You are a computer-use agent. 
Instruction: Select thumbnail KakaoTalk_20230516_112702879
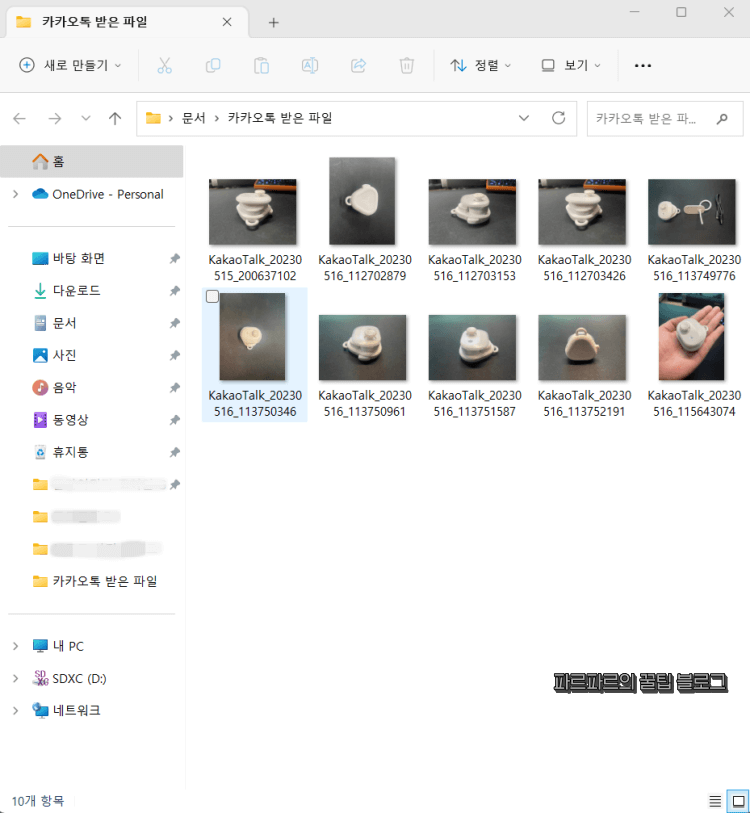pos(362,201)
